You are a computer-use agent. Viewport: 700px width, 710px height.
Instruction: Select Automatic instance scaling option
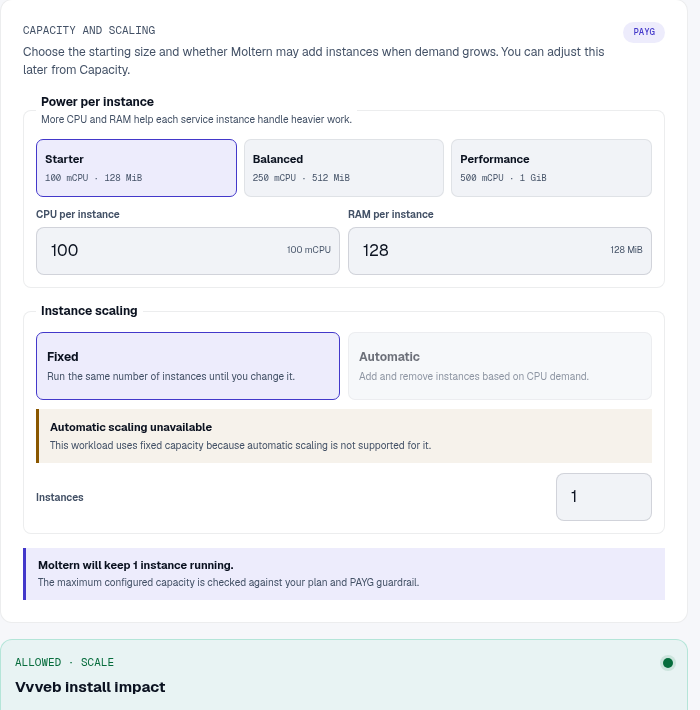(499, 366)
